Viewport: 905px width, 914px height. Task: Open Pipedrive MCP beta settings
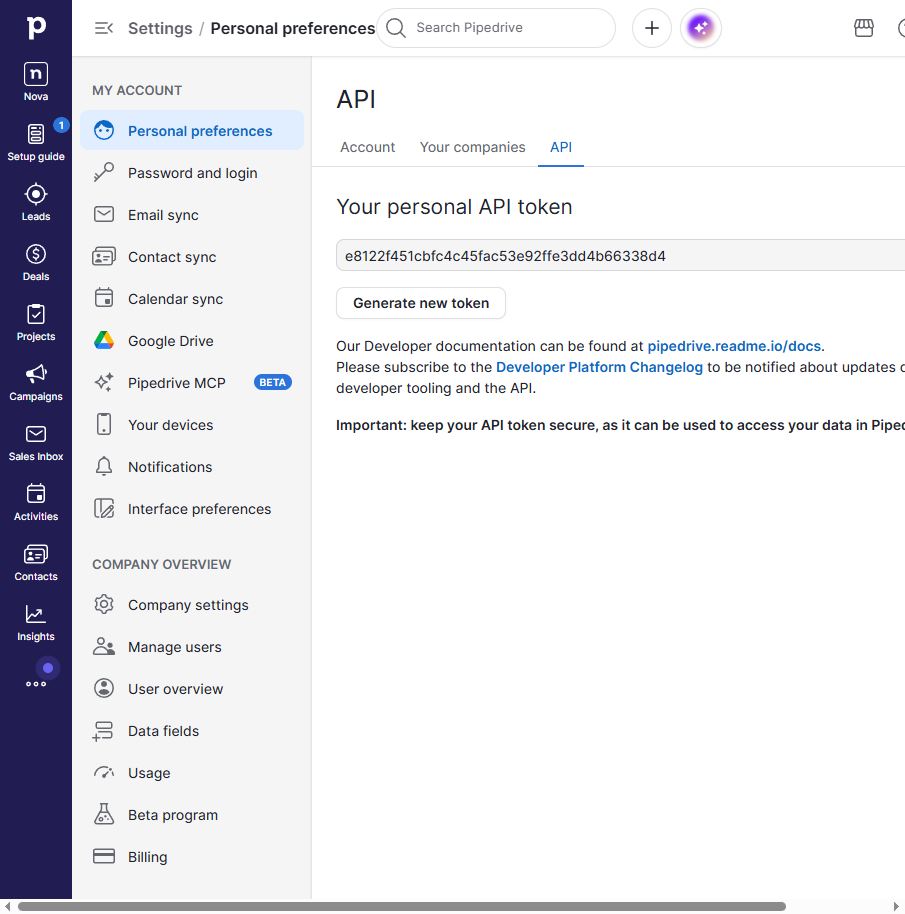point(192,383)
